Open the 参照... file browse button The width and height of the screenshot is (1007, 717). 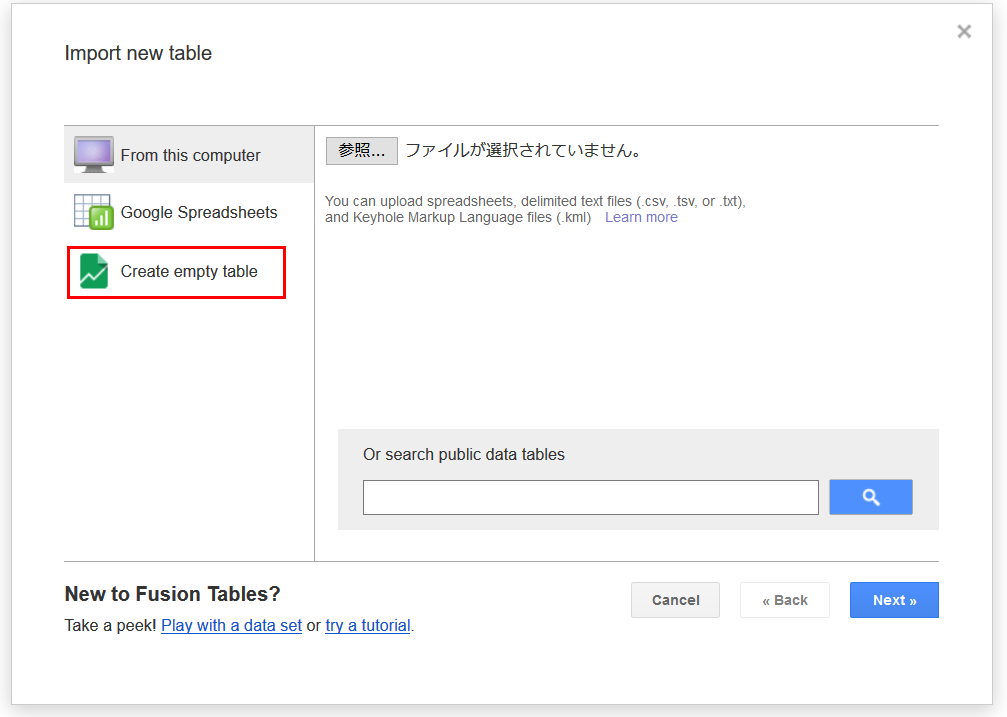(362, 151)
